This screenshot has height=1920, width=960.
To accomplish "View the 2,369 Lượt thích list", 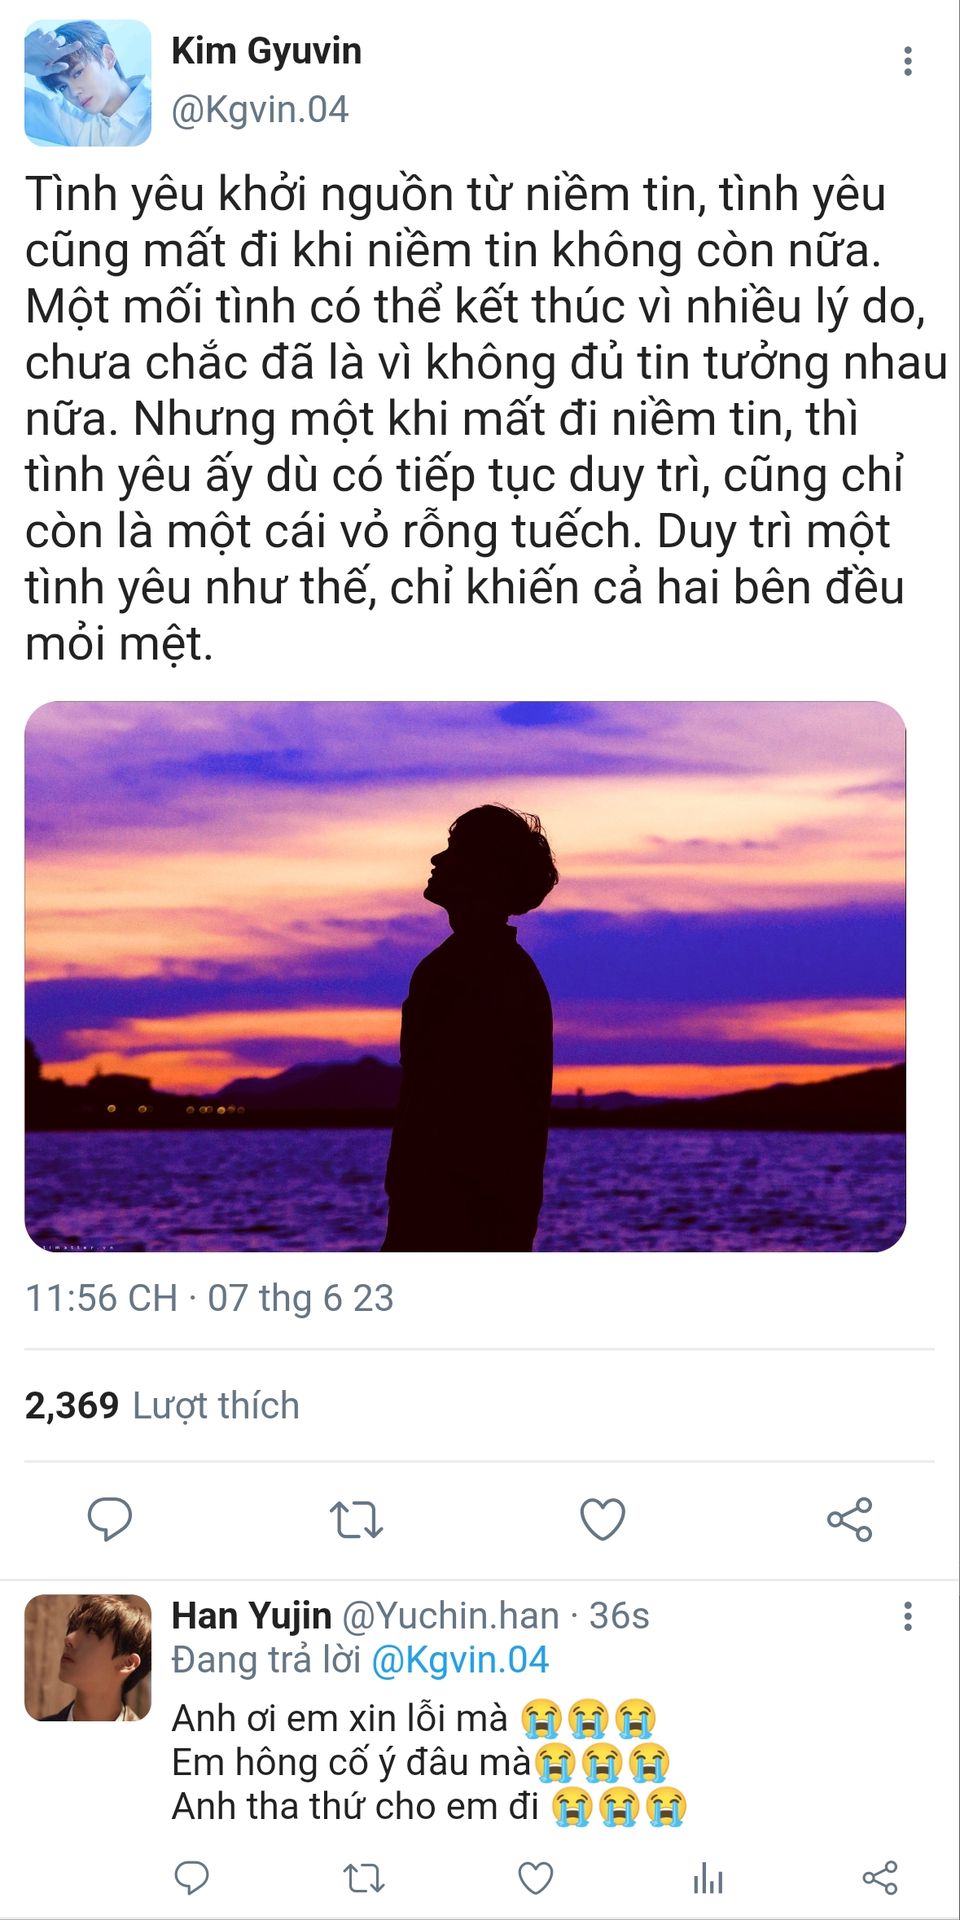I will pyautogui.click(x=162, y=1405).
